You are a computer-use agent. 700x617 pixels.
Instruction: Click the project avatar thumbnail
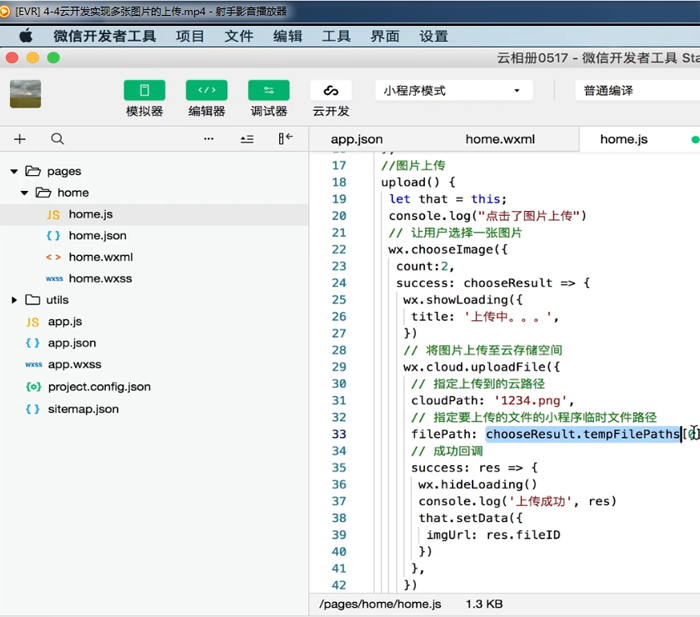click(25, 94)
